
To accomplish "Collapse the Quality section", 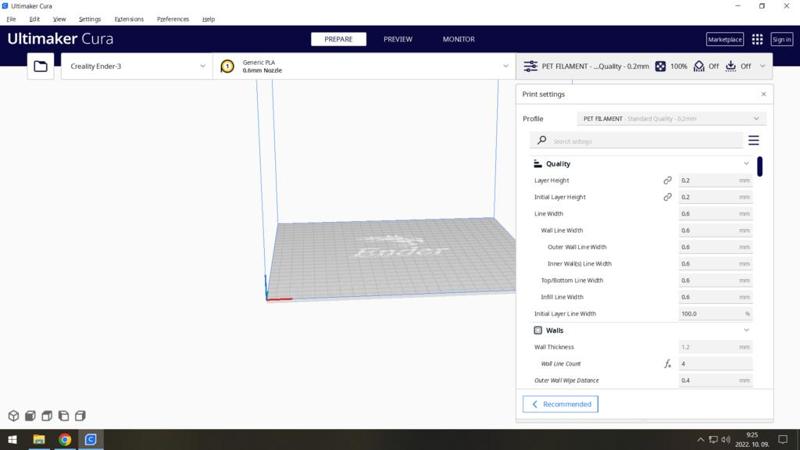I will [x=746, y=164].
